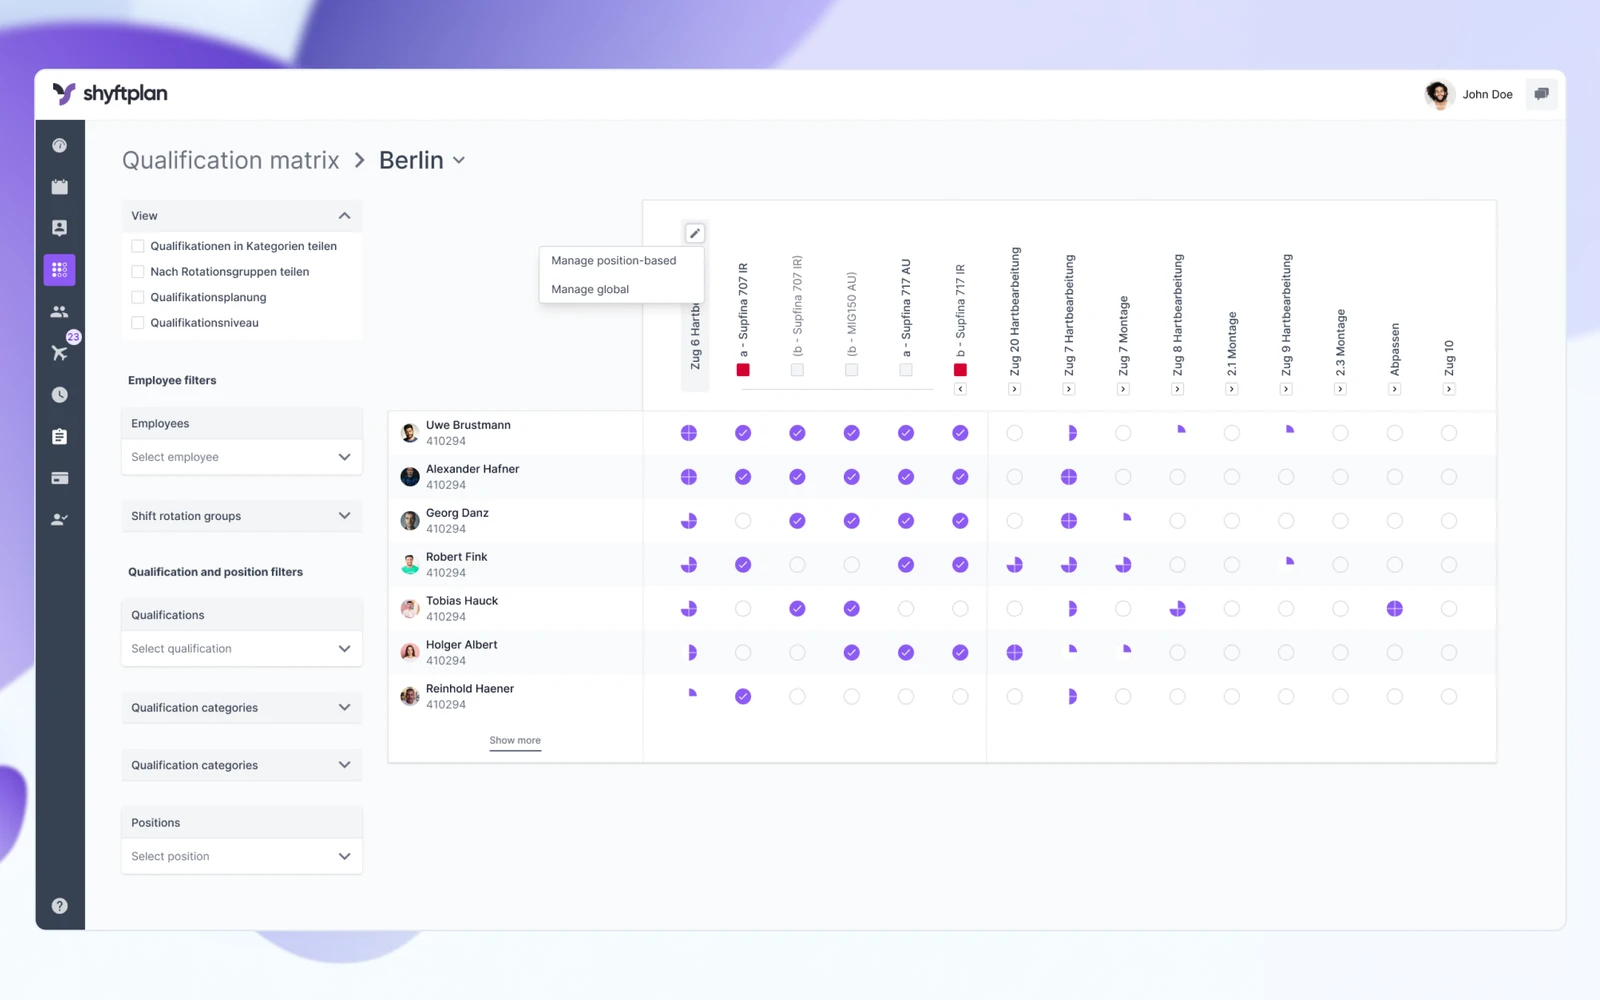Select the qualification matrix grid icon

[x=60, y=270]
